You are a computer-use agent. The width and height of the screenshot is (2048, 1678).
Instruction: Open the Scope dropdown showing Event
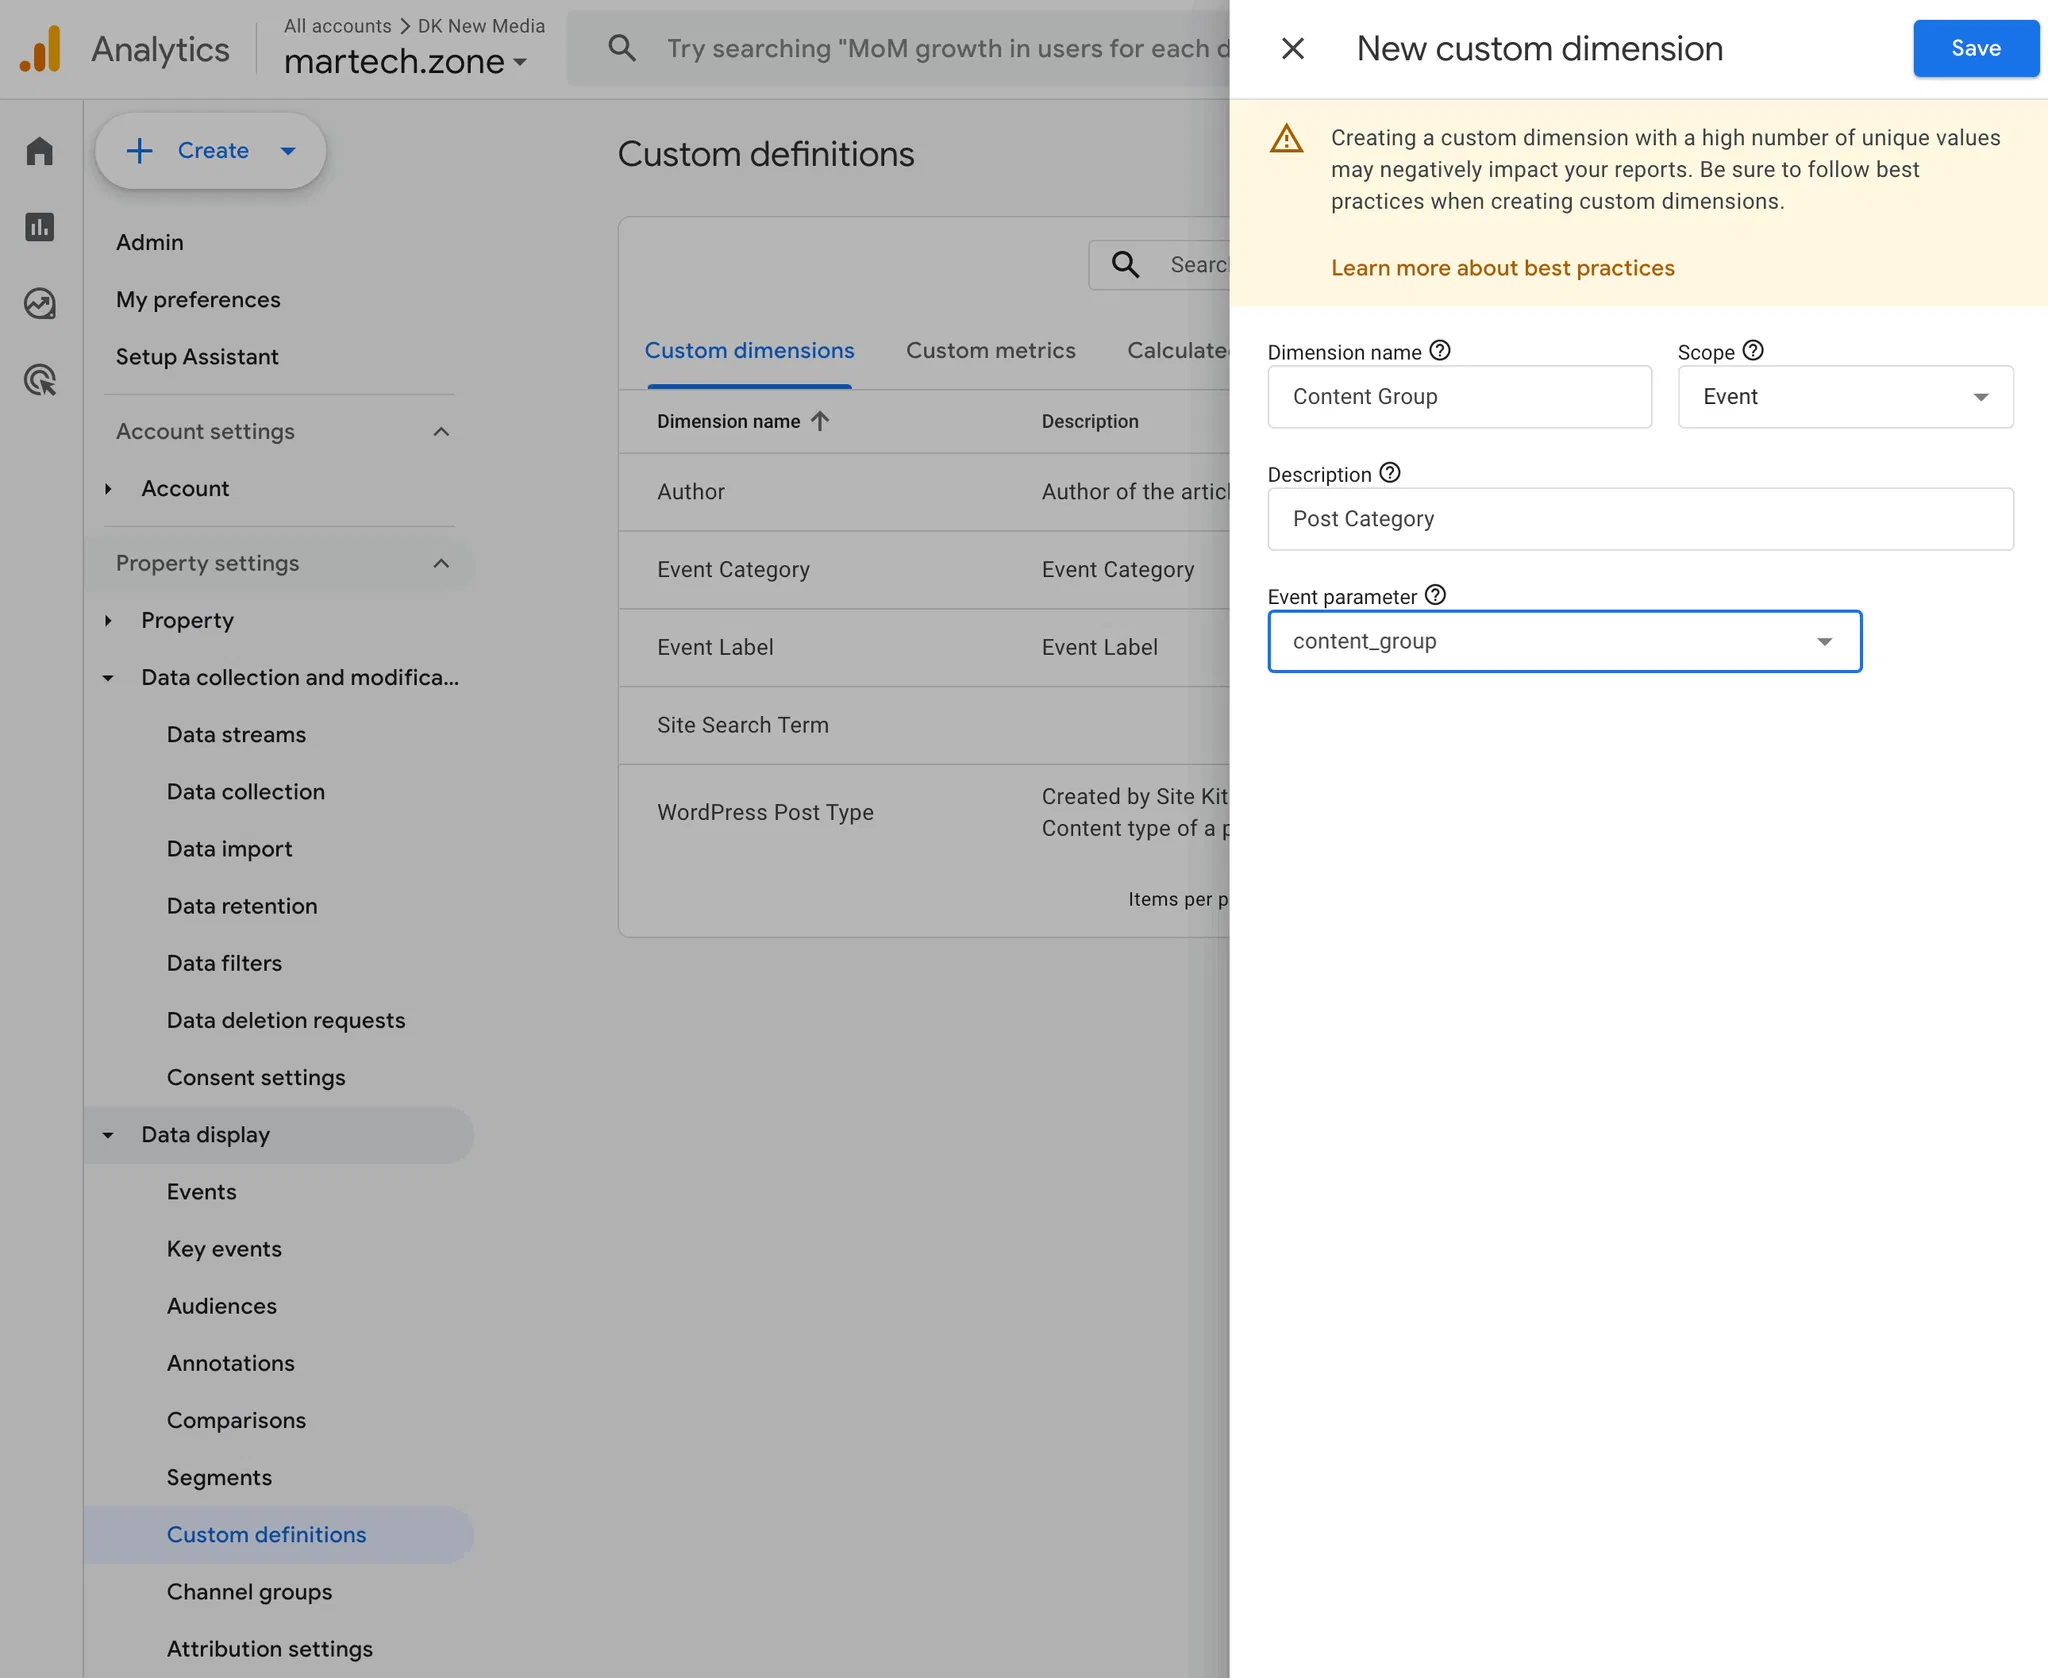pyautogui.click(x=1845, y=397)
